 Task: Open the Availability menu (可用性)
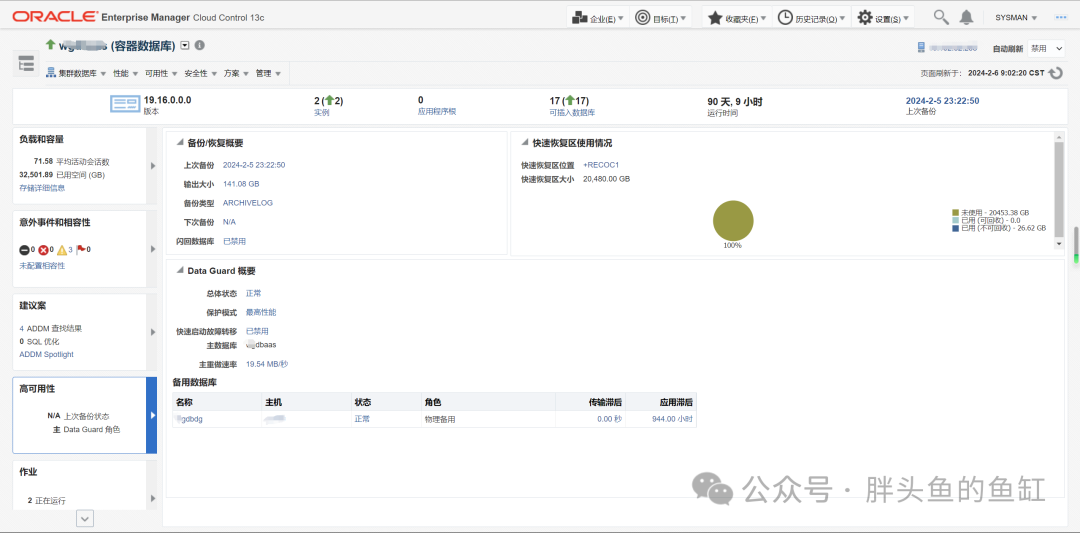coord(160,73)
